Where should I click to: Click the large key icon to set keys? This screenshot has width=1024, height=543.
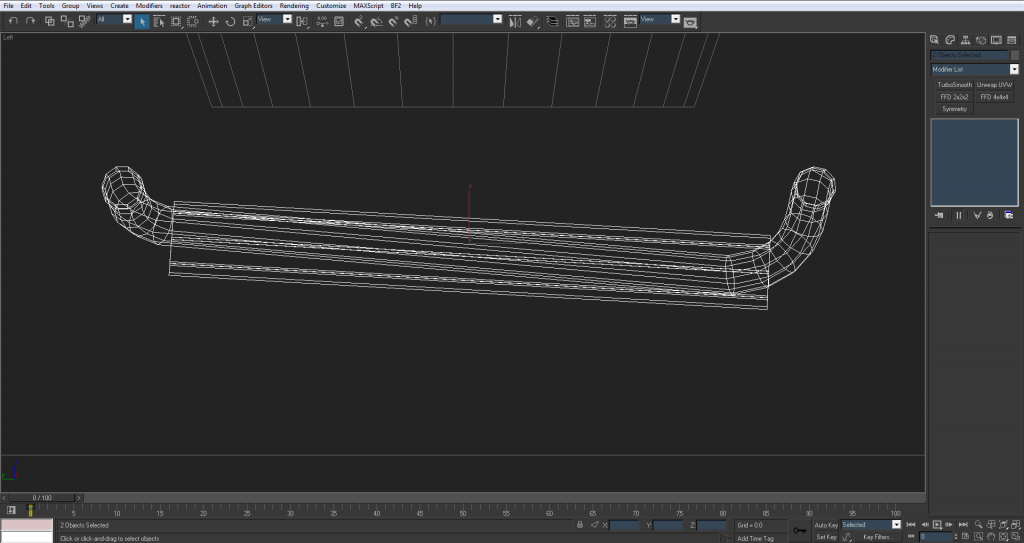799,530
